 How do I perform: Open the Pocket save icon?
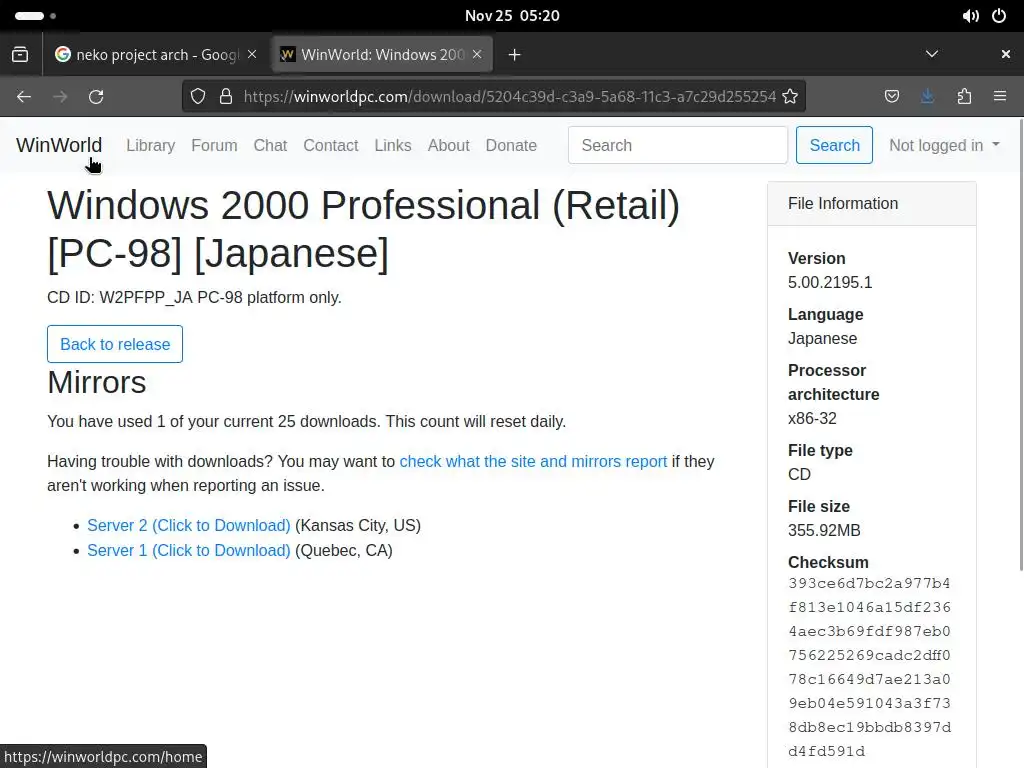click(891, 97)
